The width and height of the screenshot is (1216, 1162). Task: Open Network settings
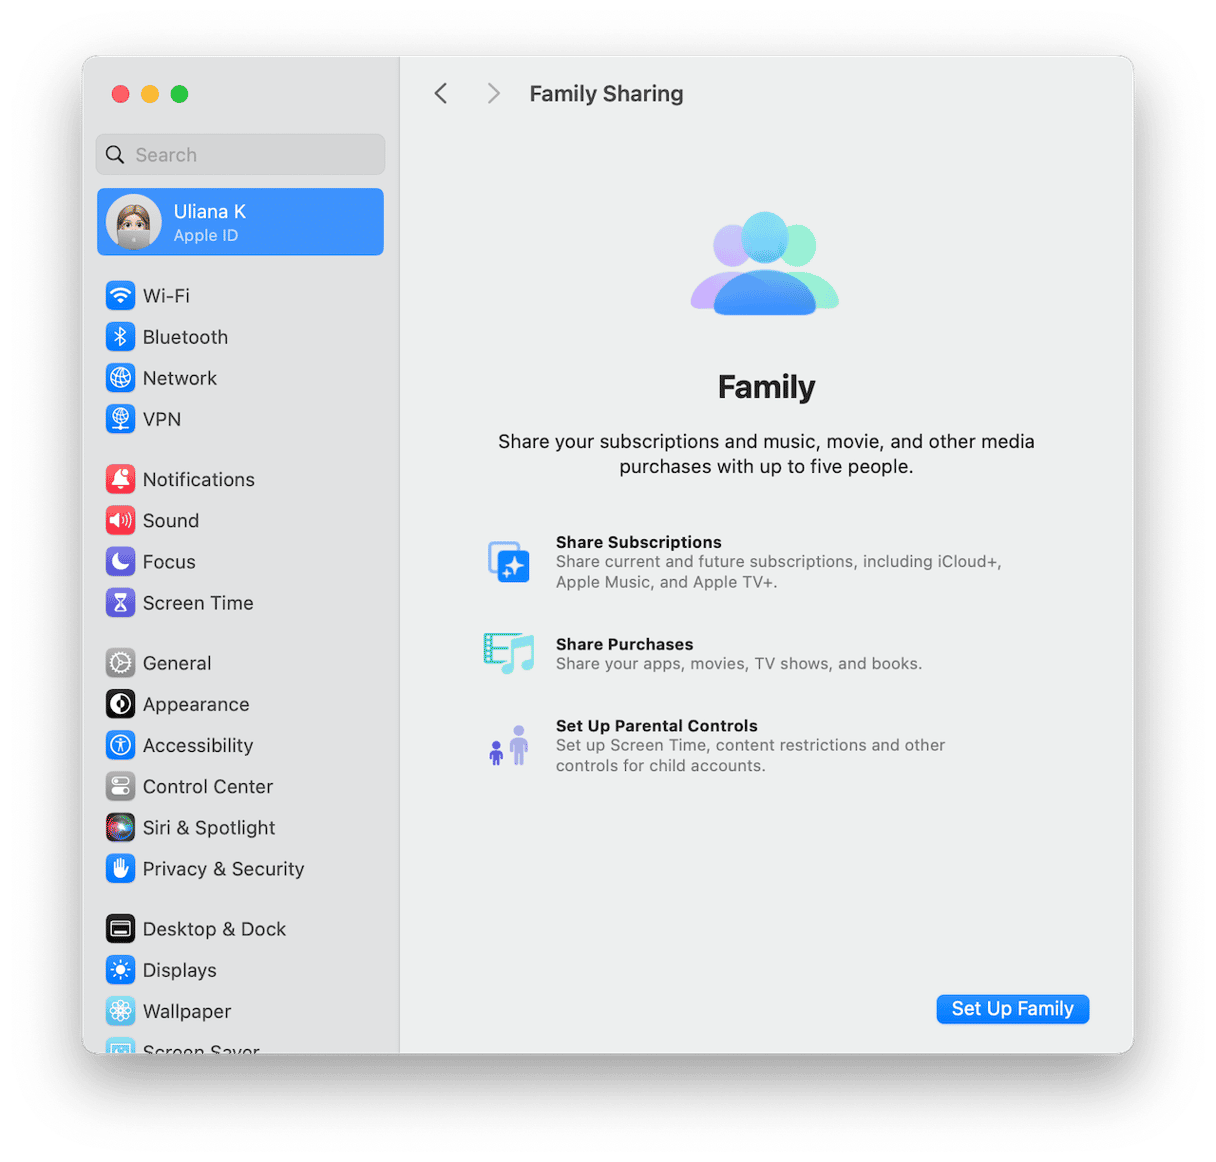pos(120,377)
